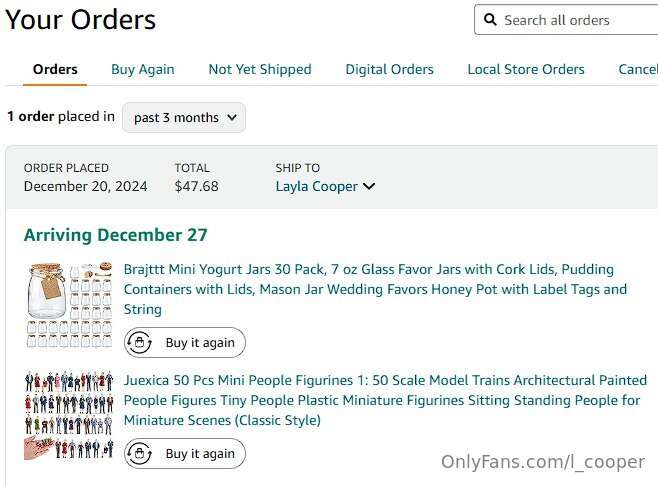Open the Brajttt Mini Yogurt Jars product link
This screenshot has width=658, height=486.
coord(375,289)
